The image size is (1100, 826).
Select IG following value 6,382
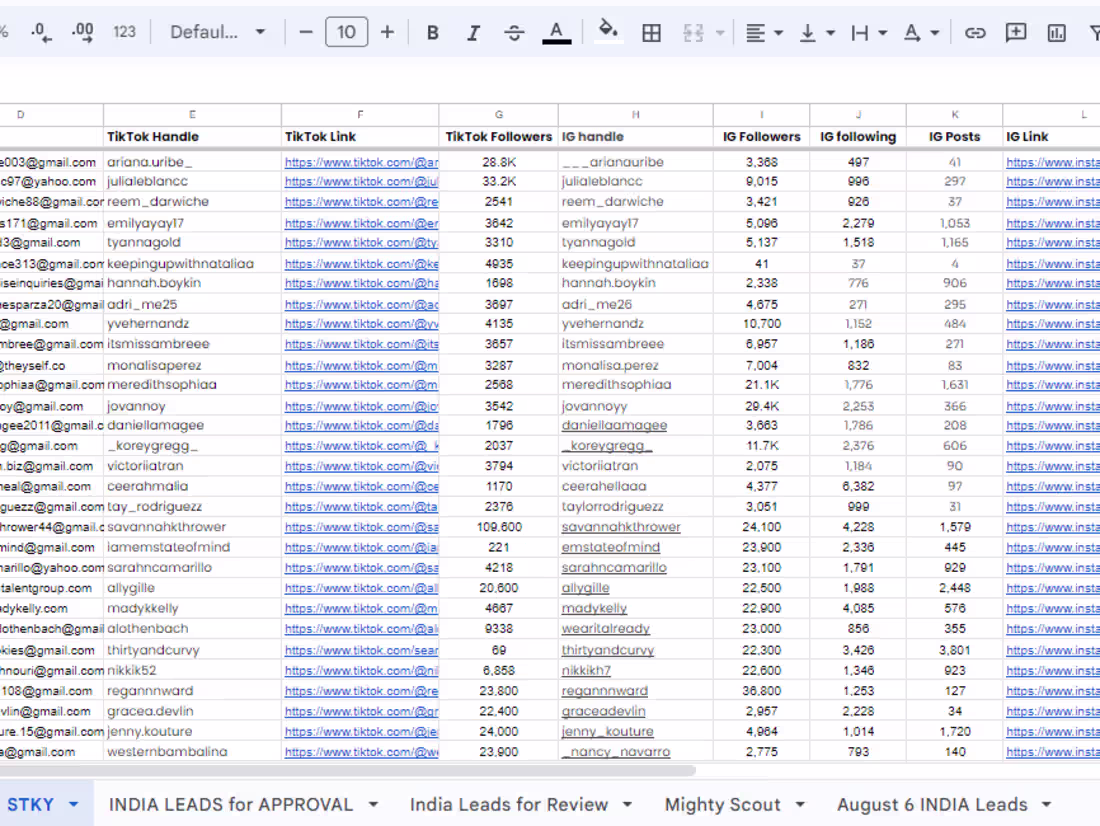858,486
